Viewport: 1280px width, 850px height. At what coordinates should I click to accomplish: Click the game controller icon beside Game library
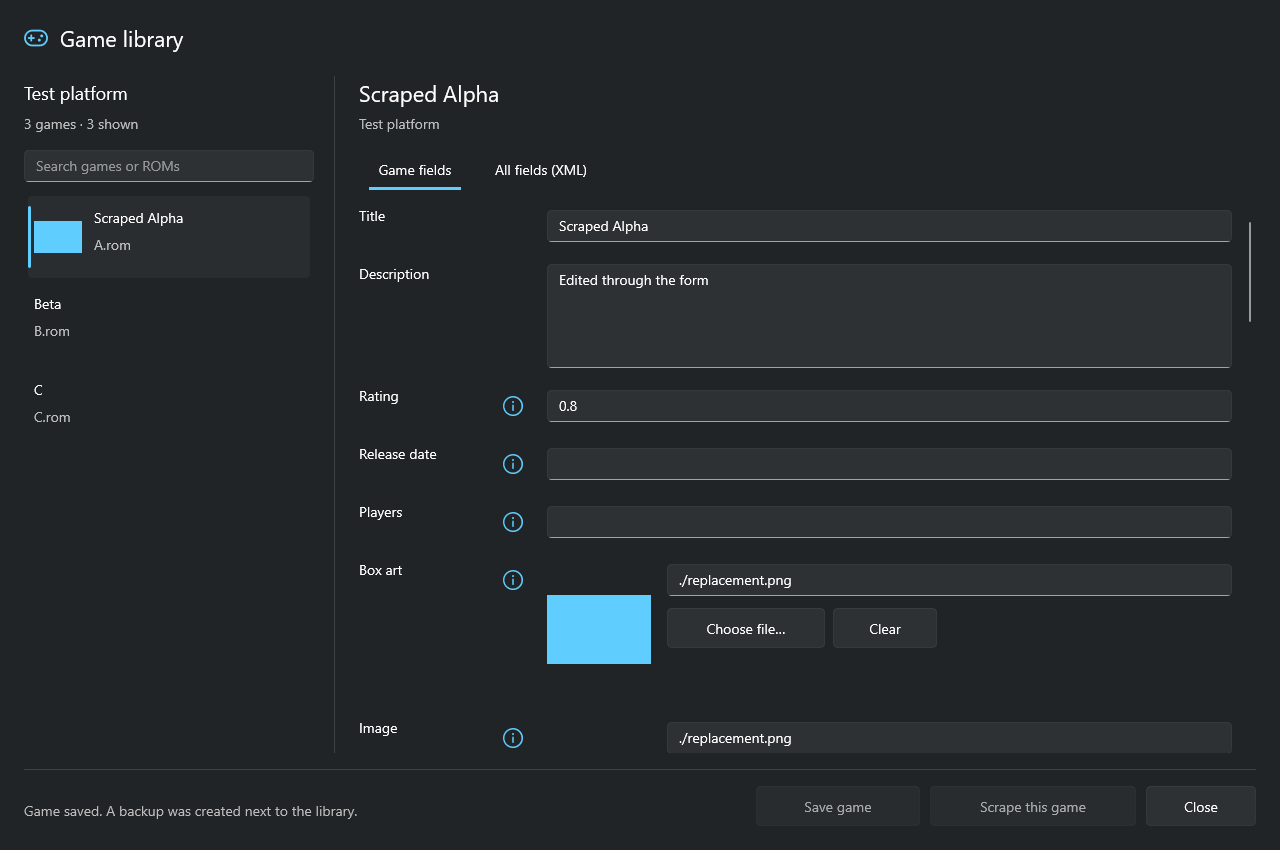(36, 39)
